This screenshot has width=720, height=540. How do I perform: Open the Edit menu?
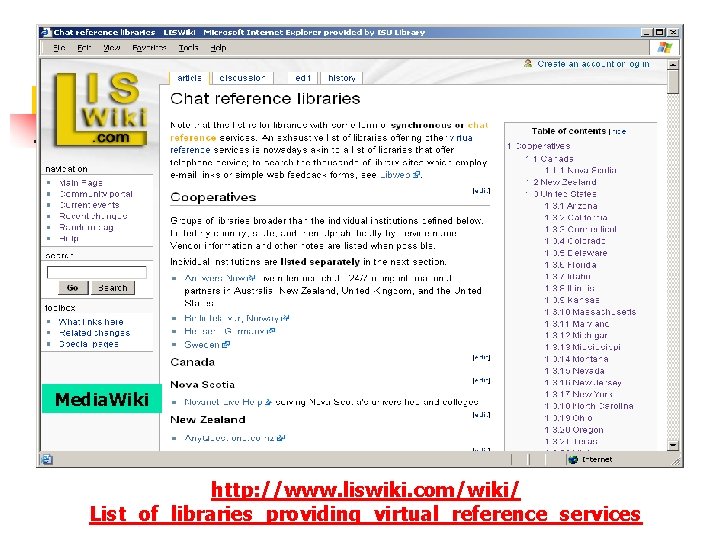pos(84,48)
